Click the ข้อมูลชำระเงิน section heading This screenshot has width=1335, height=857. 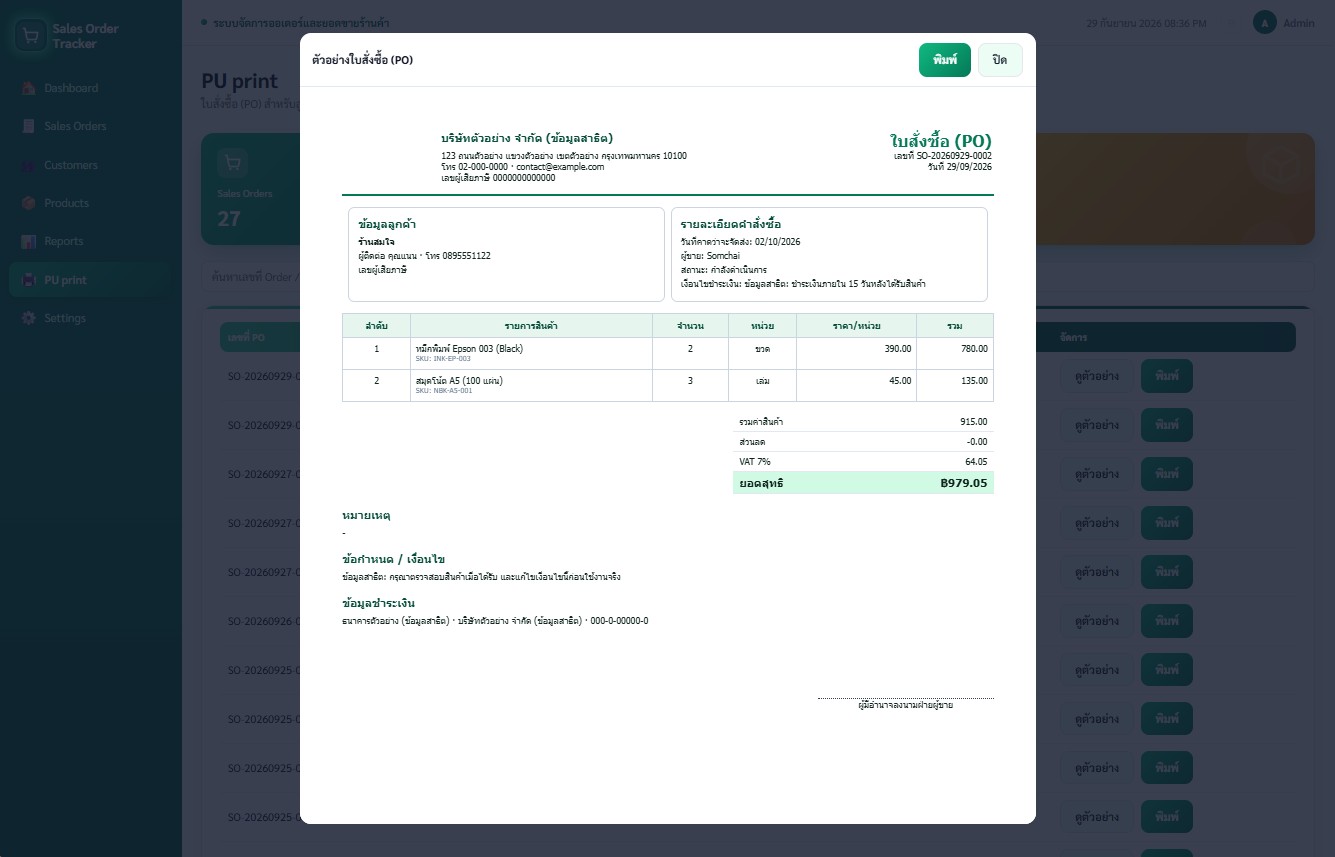tap(378, 603)
